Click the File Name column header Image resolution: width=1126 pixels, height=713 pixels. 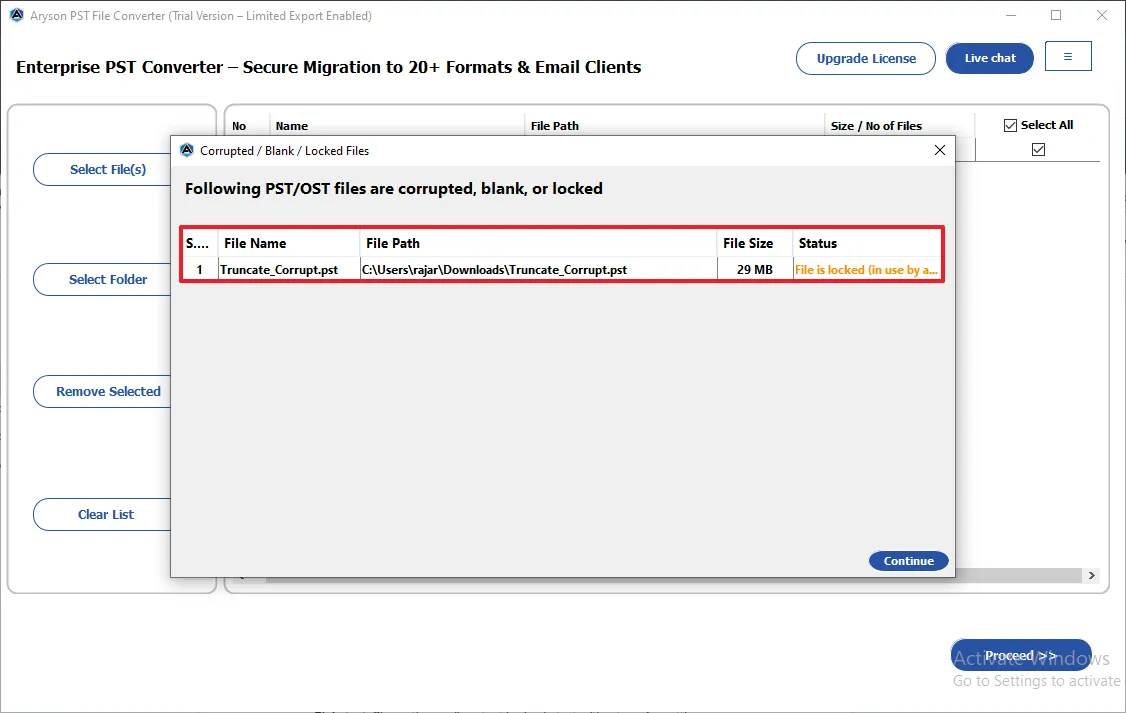tap(289, 243)
